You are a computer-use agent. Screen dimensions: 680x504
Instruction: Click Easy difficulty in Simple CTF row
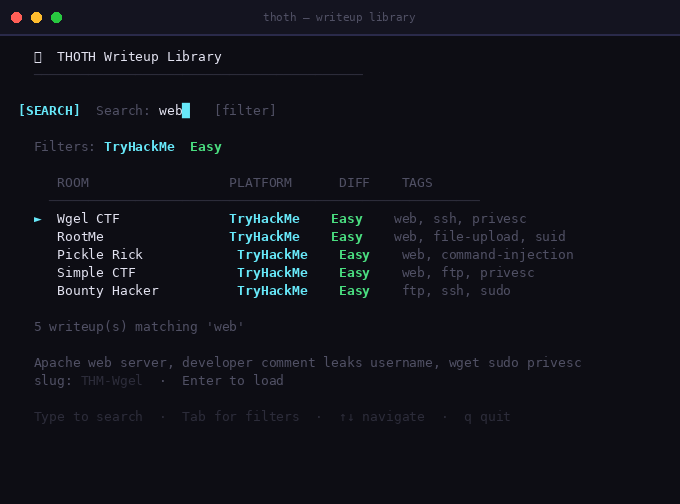[x=354, y=273]
